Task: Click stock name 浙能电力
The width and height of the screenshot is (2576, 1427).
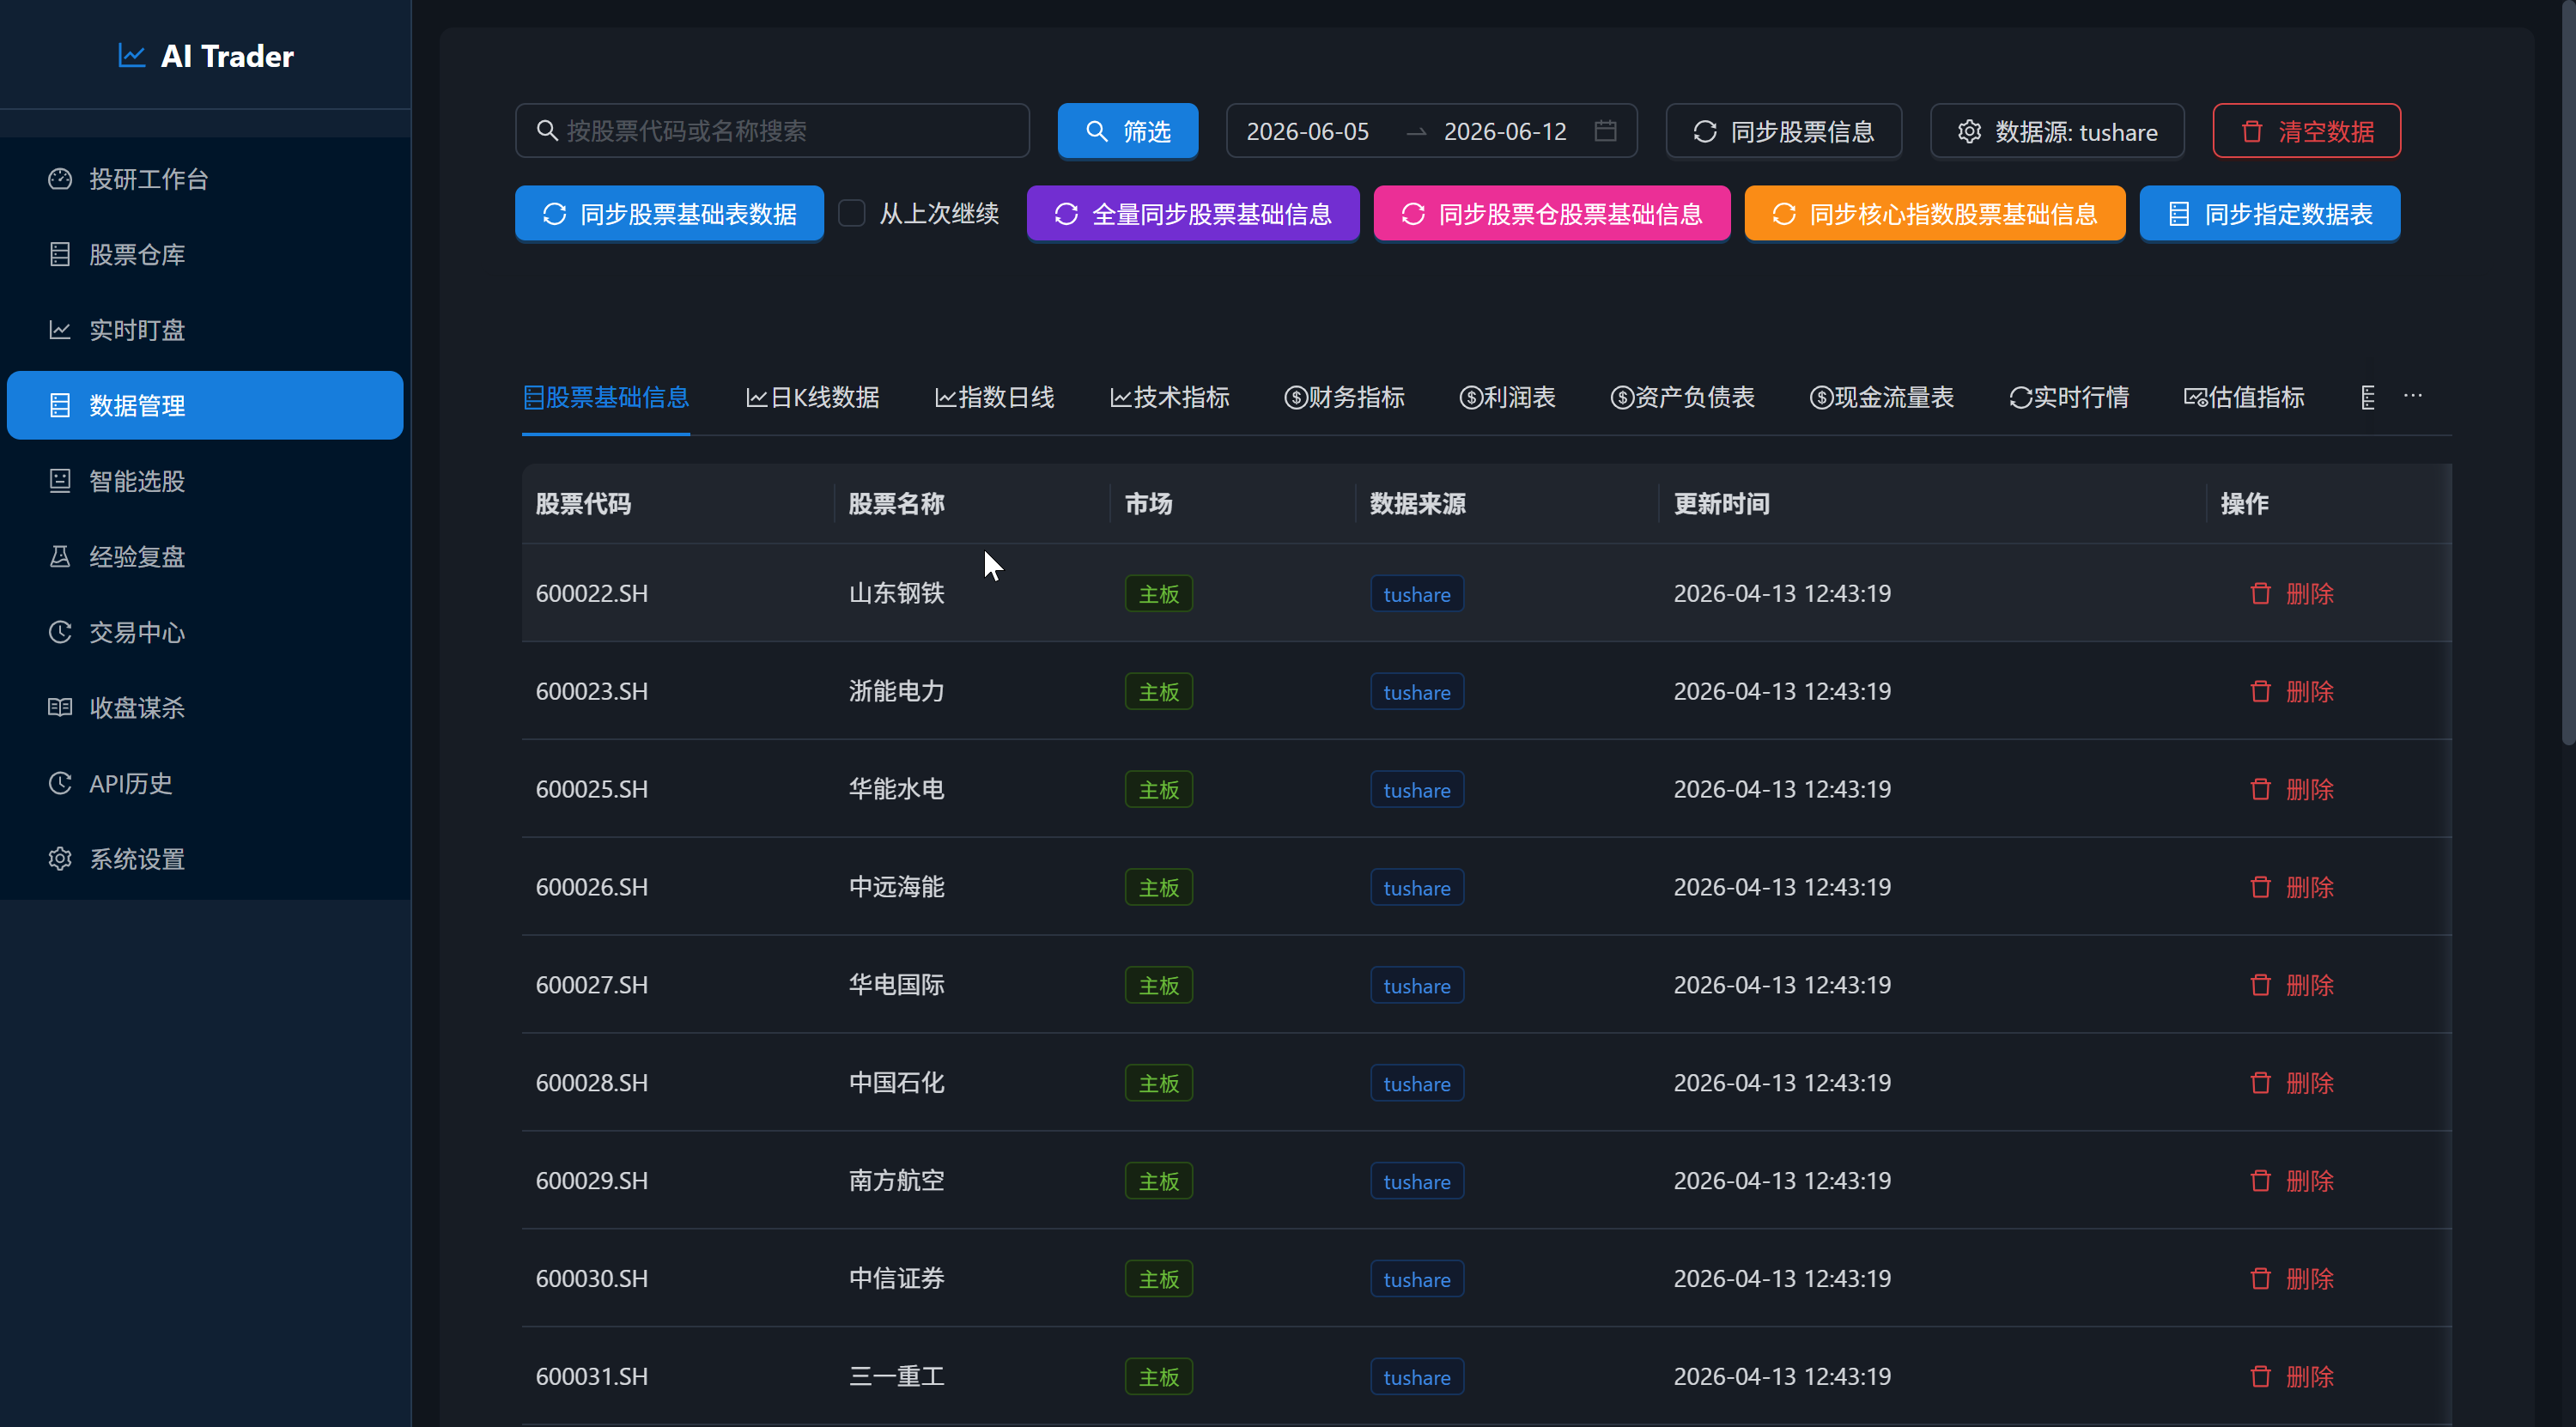Action: [896, 691]
